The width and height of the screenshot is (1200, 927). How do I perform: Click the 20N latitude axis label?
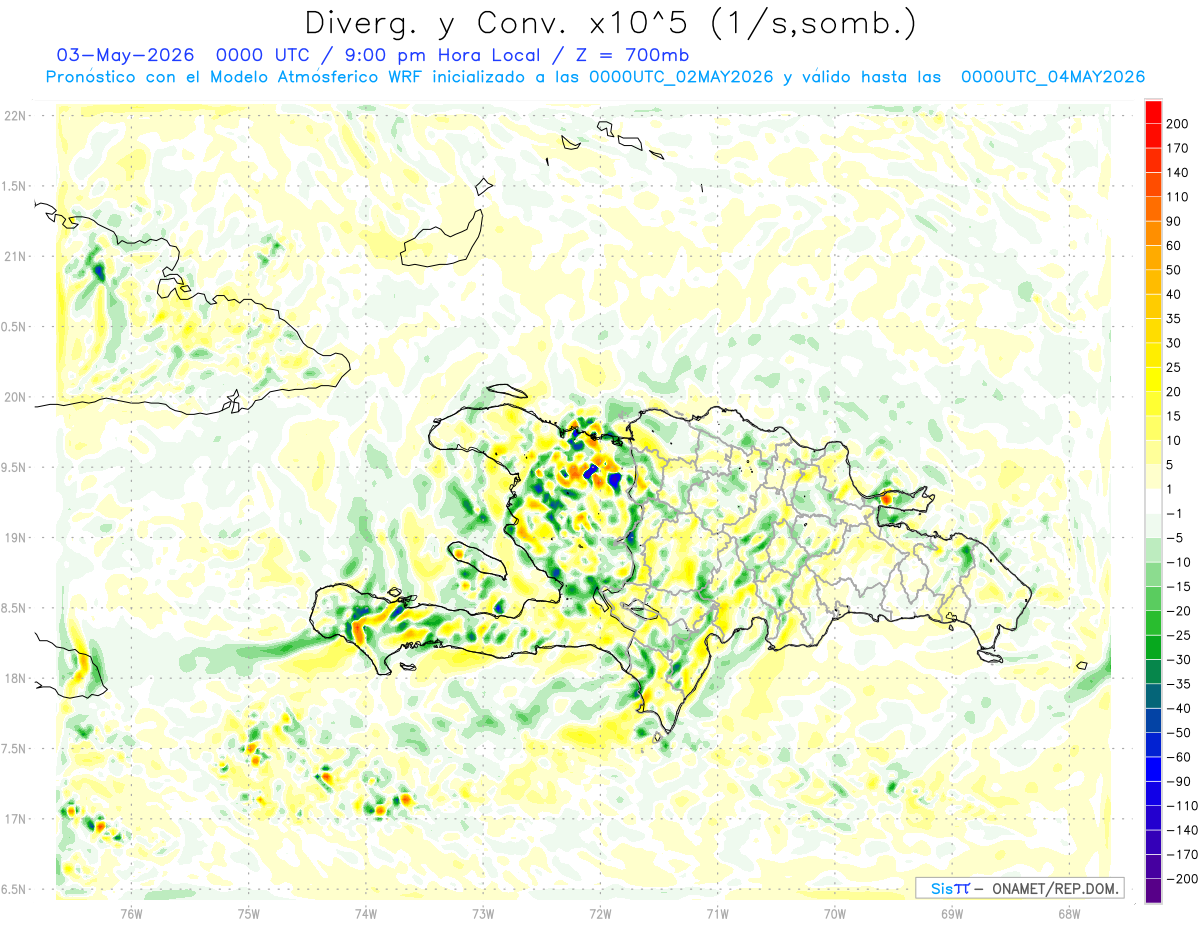(x=15, y=397)
